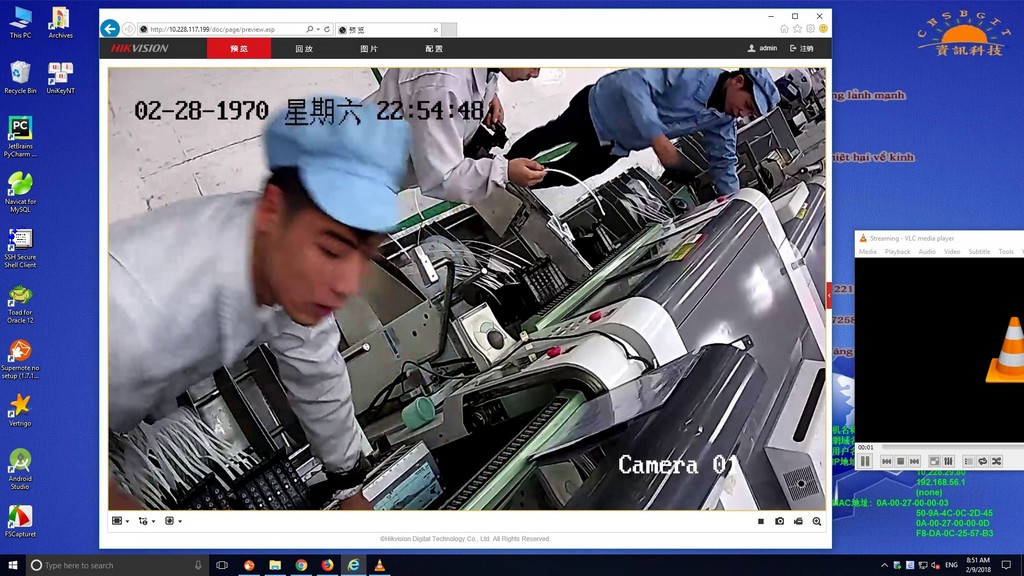Start recording with the Hikvision record icon

(x=798, y=521)
